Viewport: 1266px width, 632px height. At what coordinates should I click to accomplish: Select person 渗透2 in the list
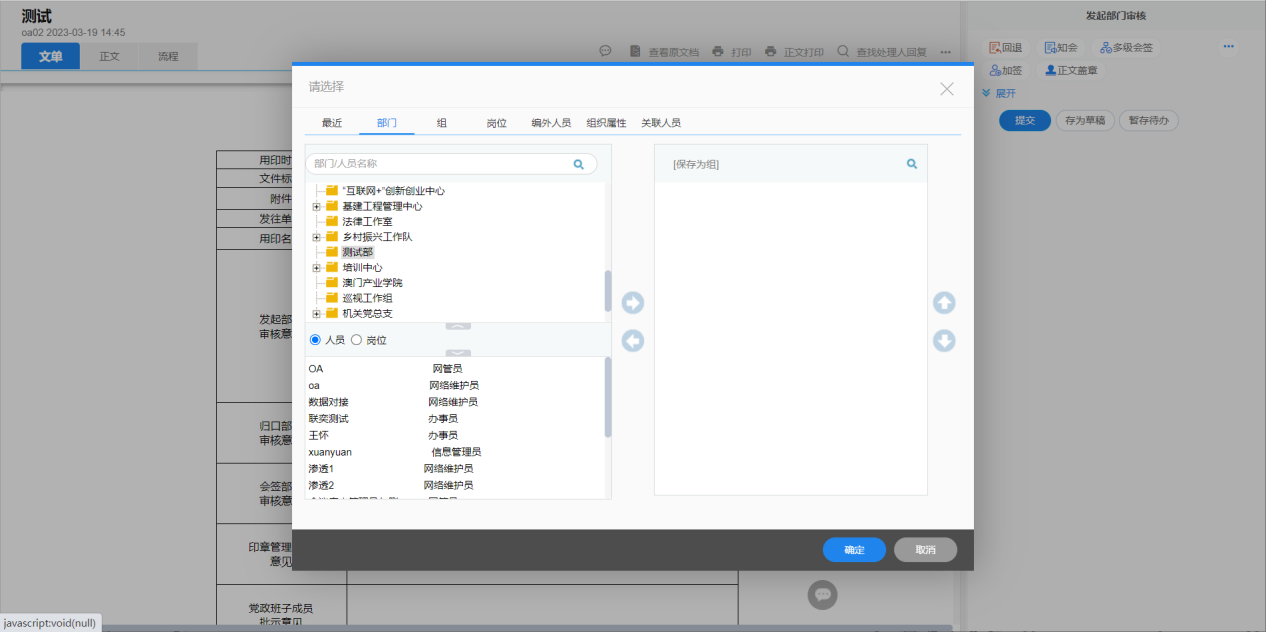321,485
